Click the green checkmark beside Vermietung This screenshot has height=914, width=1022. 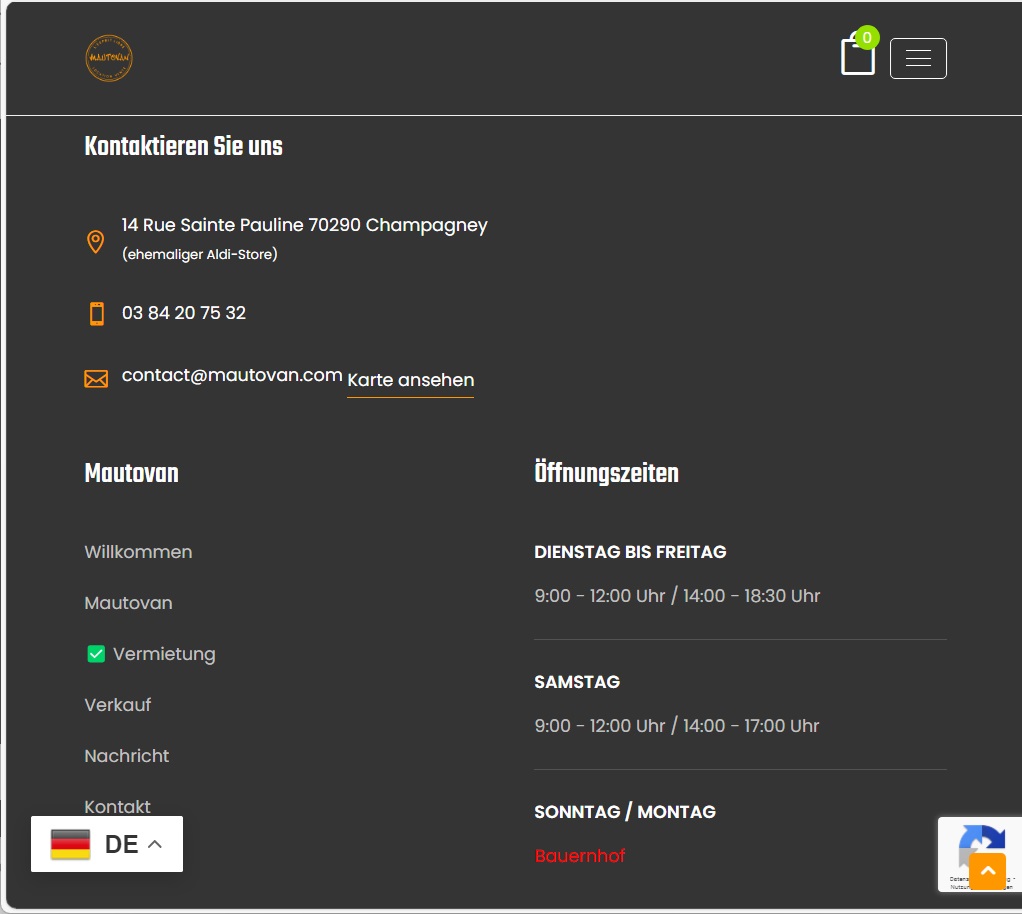(96, 654)
